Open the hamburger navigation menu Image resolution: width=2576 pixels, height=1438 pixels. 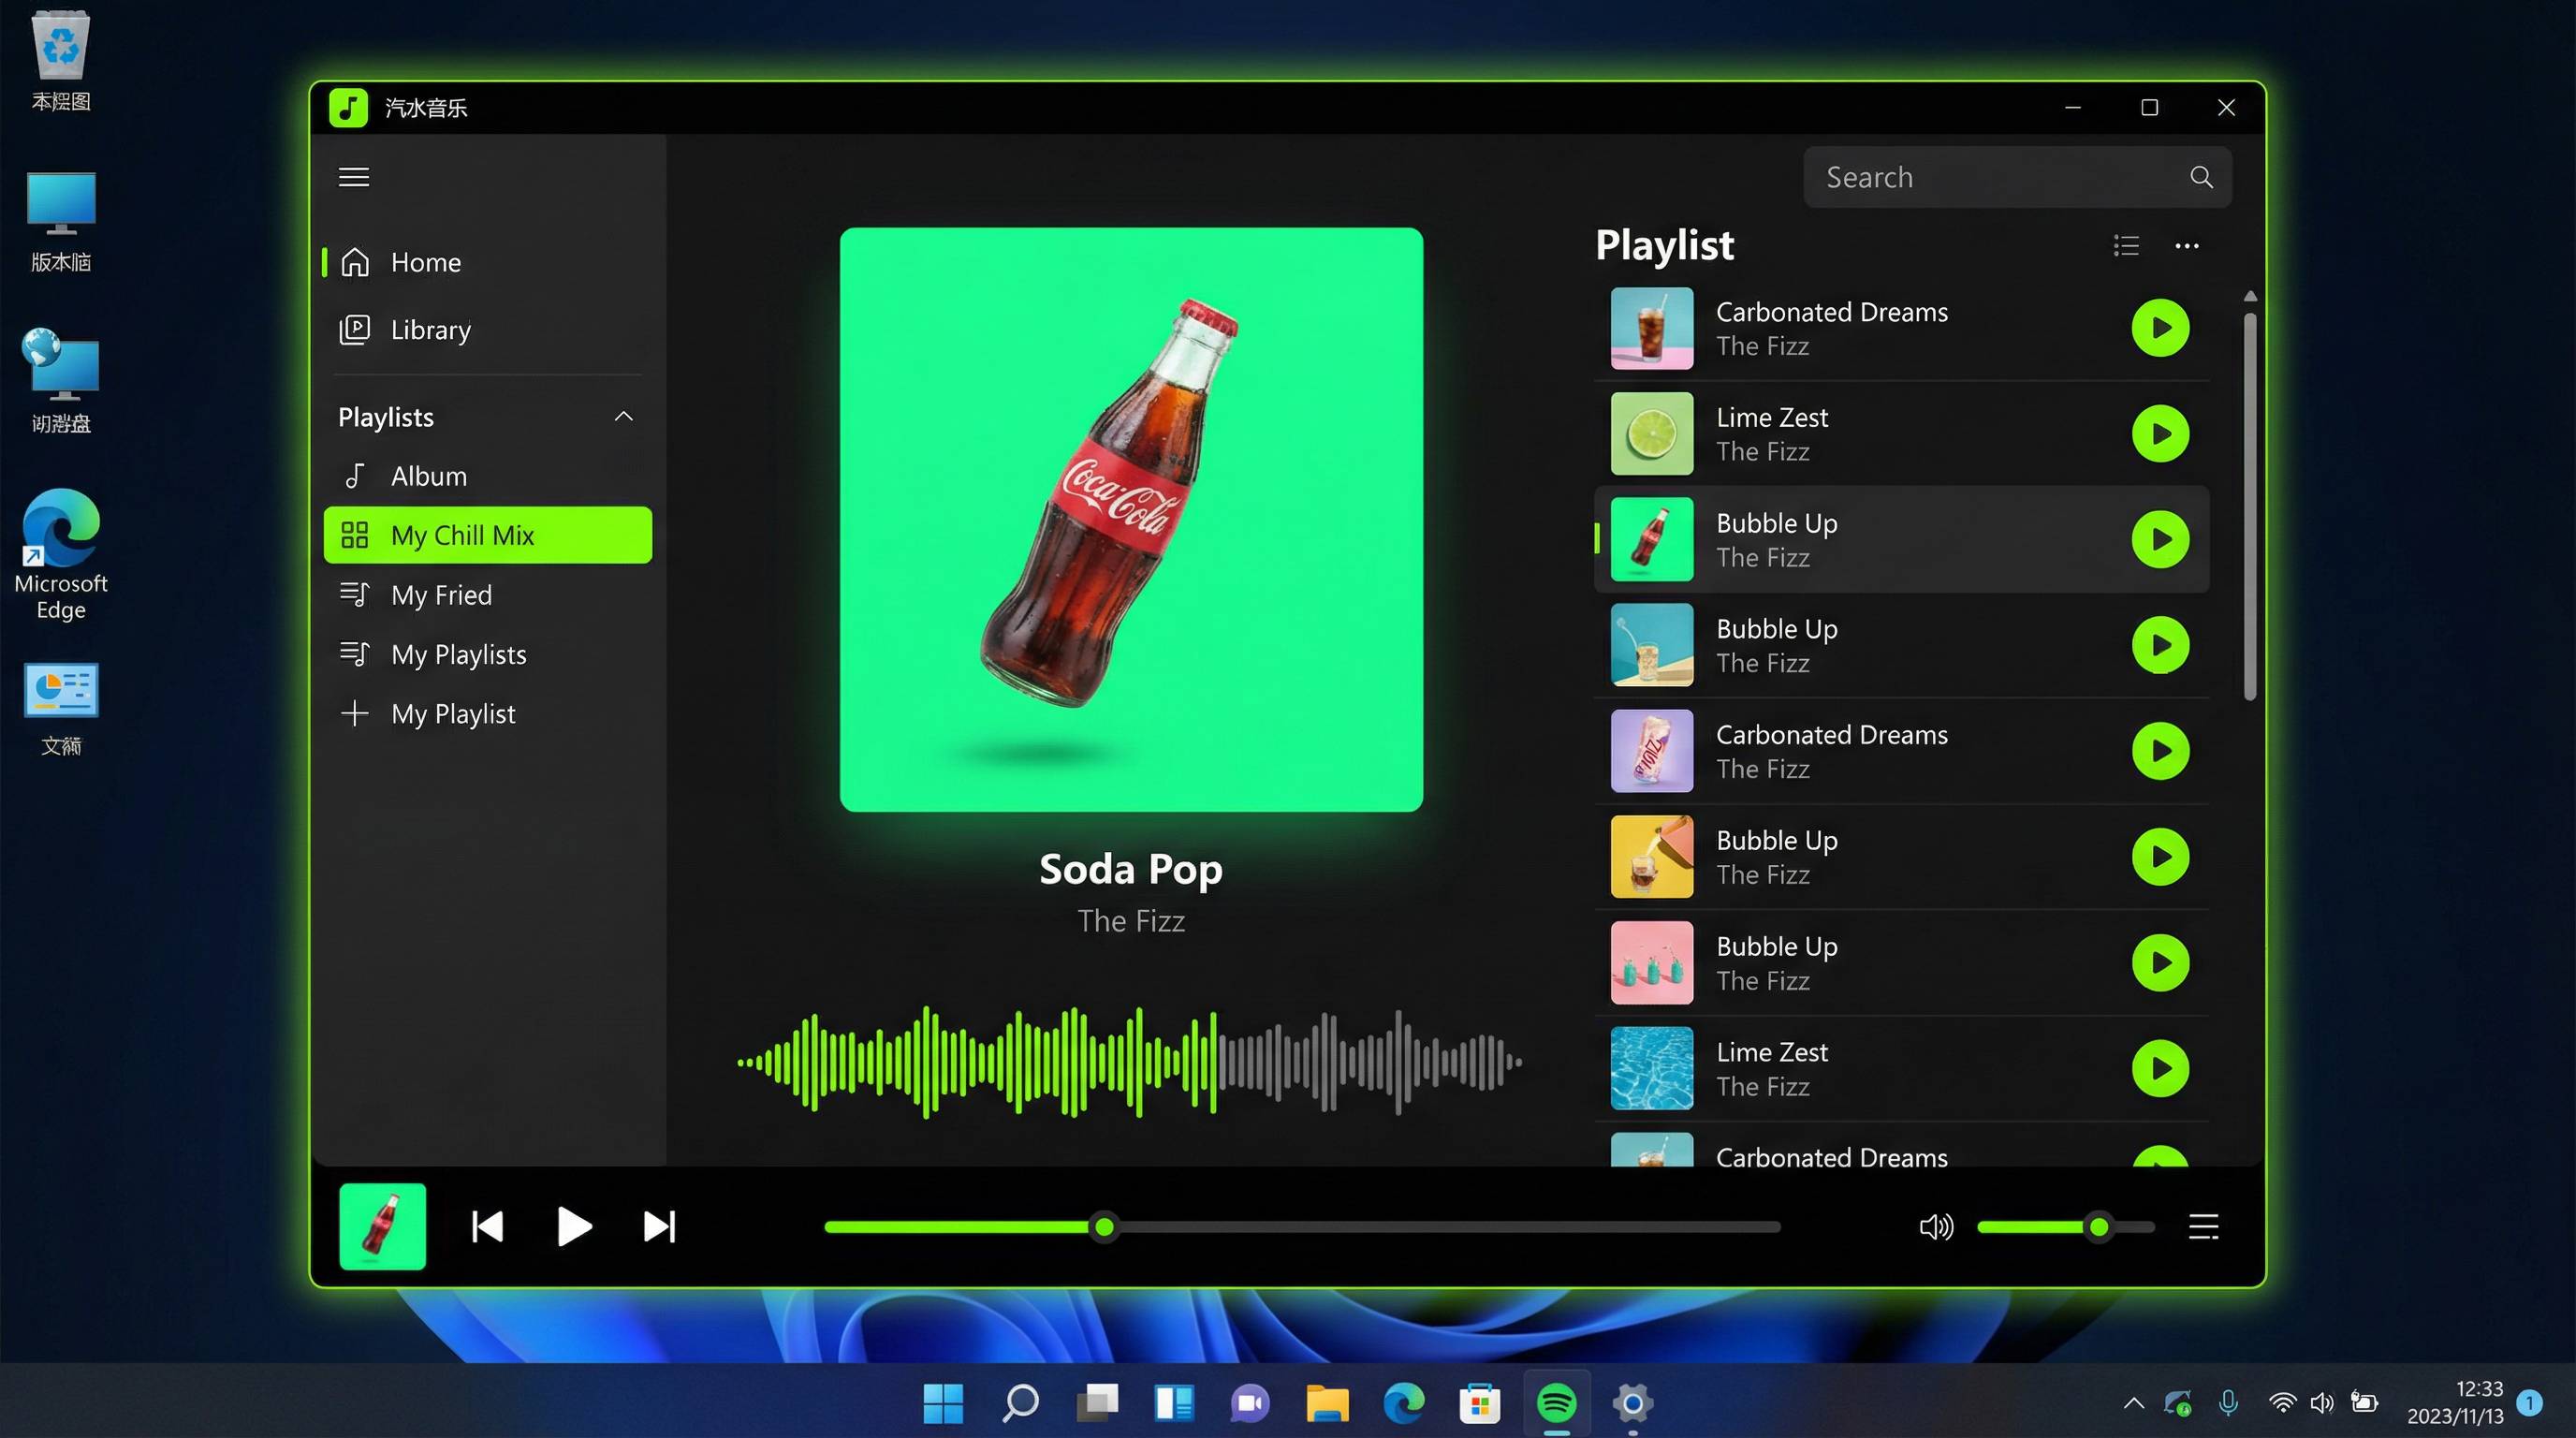click(353, 176)
